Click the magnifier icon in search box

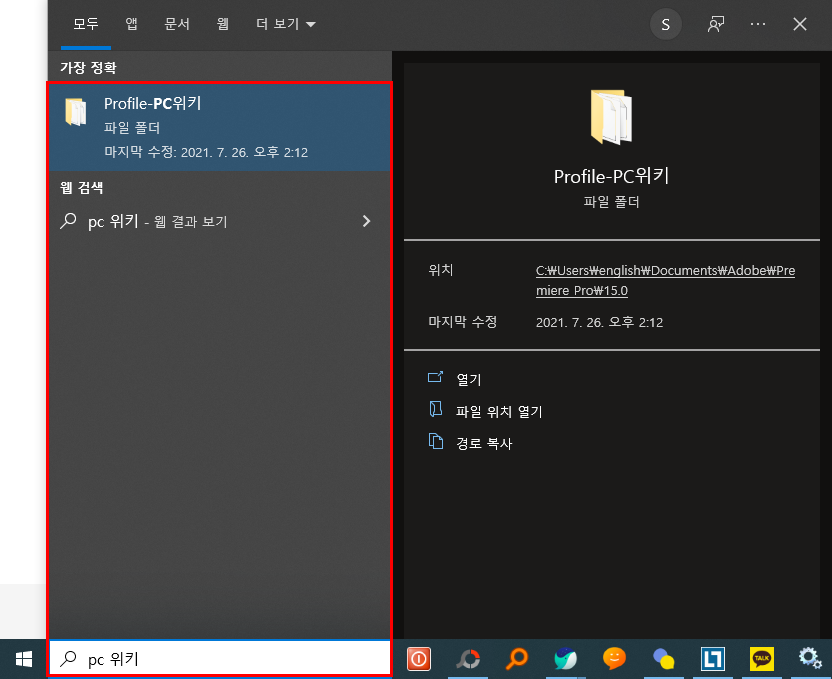tap(68, 658)
